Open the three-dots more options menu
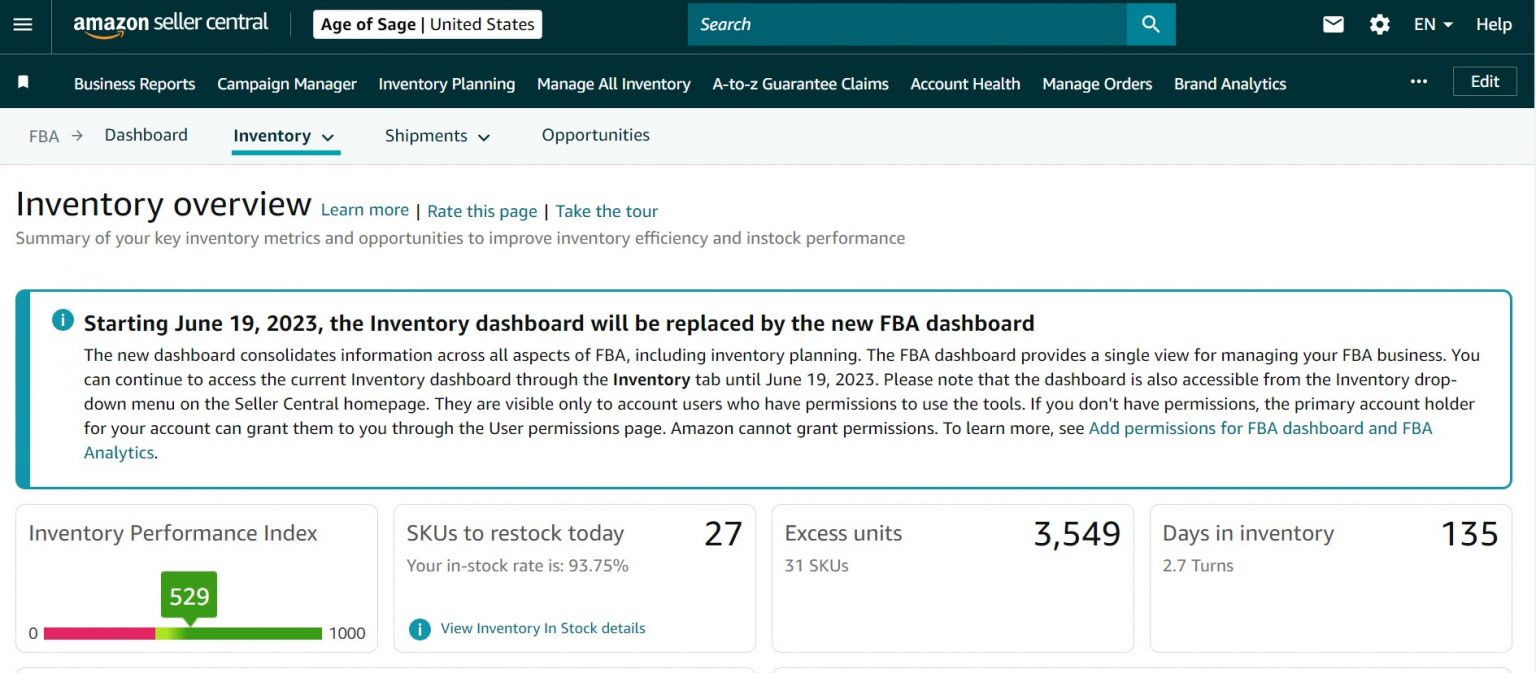The height and width of the screenshot is (673, 1536). tap(1419, 82)
